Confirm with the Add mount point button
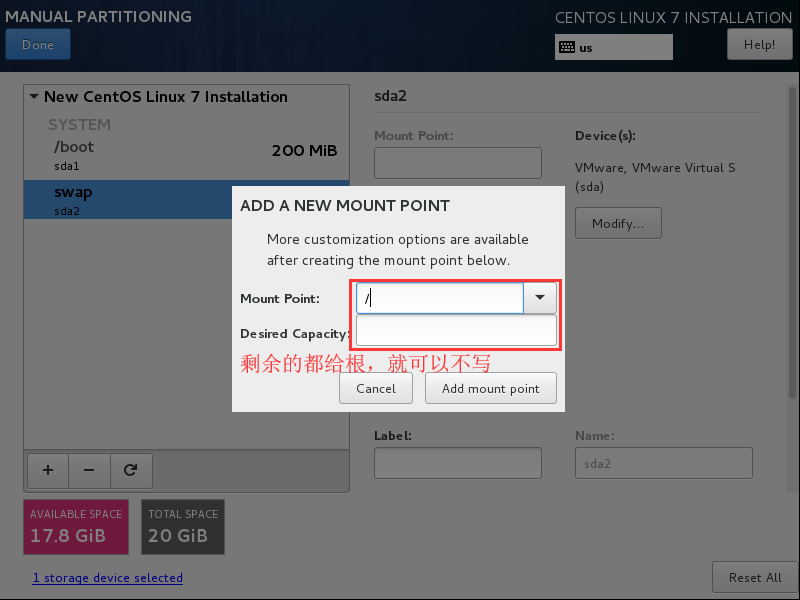This screenshot has height=600, width=800. [490, 388]
